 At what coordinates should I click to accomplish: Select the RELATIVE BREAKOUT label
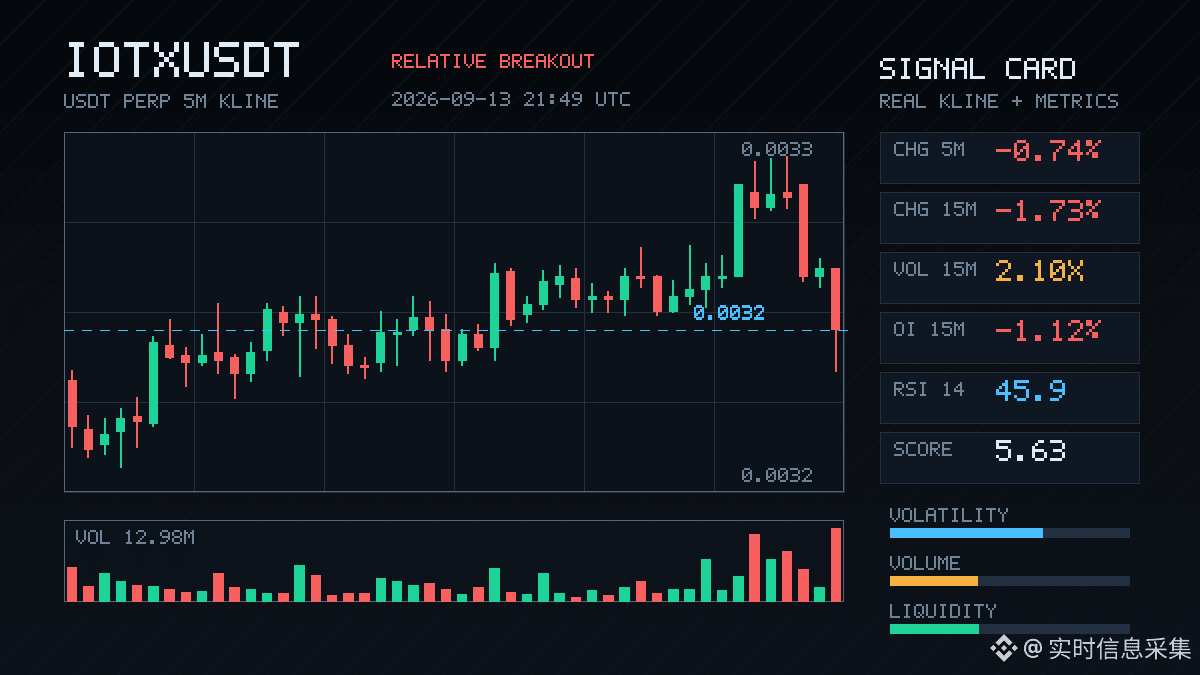tap(492, 61)
